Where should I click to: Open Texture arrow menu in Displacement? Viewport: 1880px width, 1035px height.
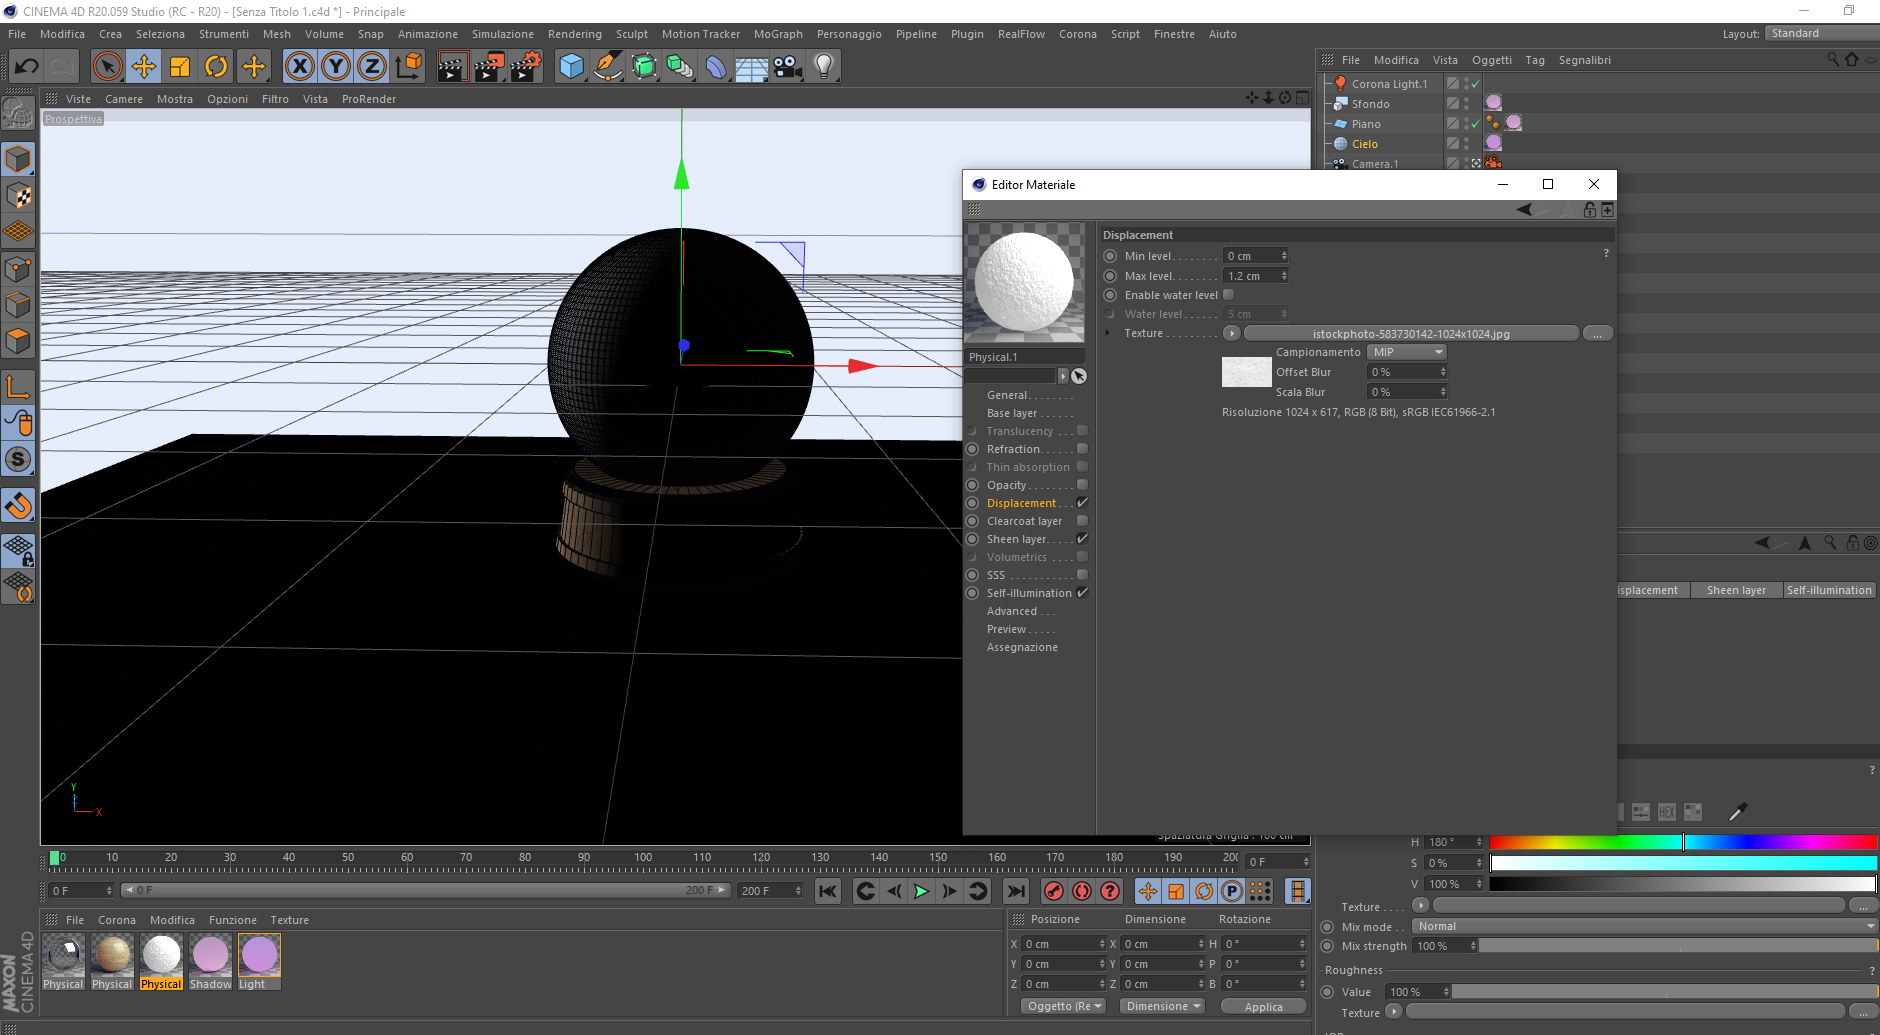pos(1232,333)
